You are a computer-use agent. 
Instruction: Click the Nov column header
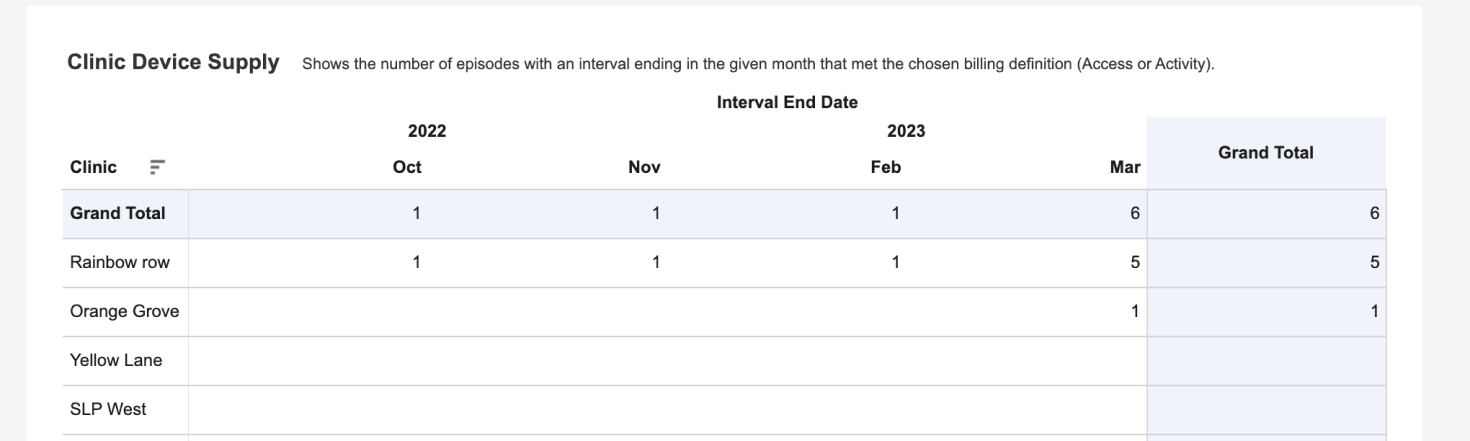(645, 168)
